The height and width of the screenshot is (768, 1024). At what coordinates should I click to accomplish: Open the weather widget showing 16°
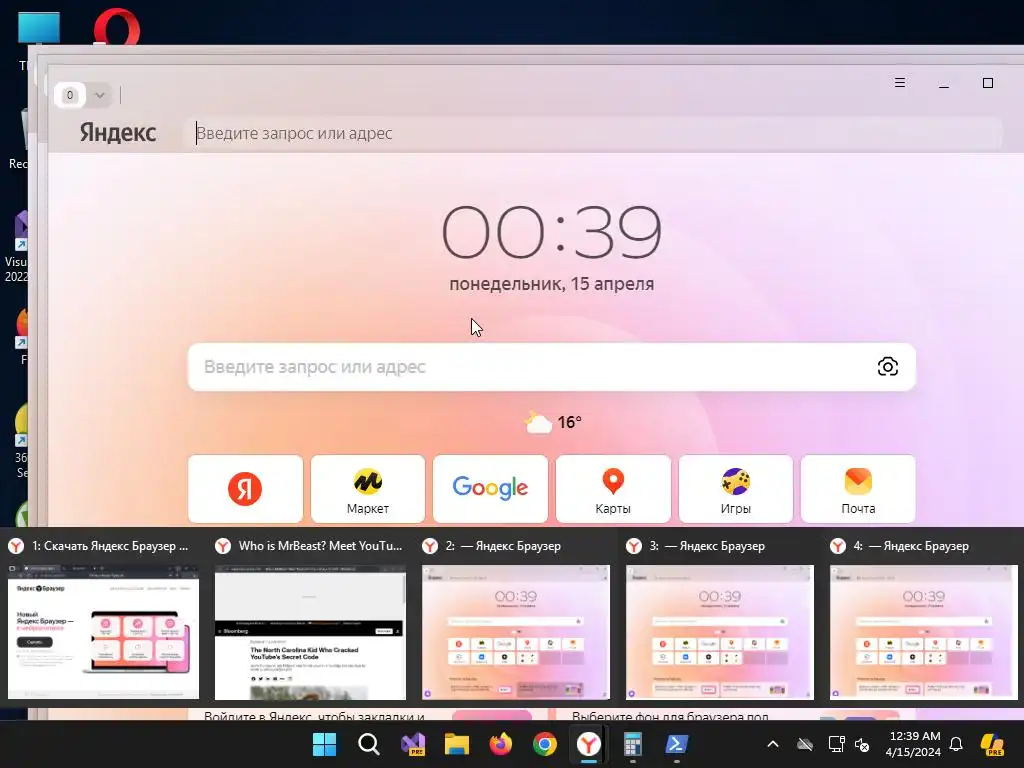tap(552, 423)
